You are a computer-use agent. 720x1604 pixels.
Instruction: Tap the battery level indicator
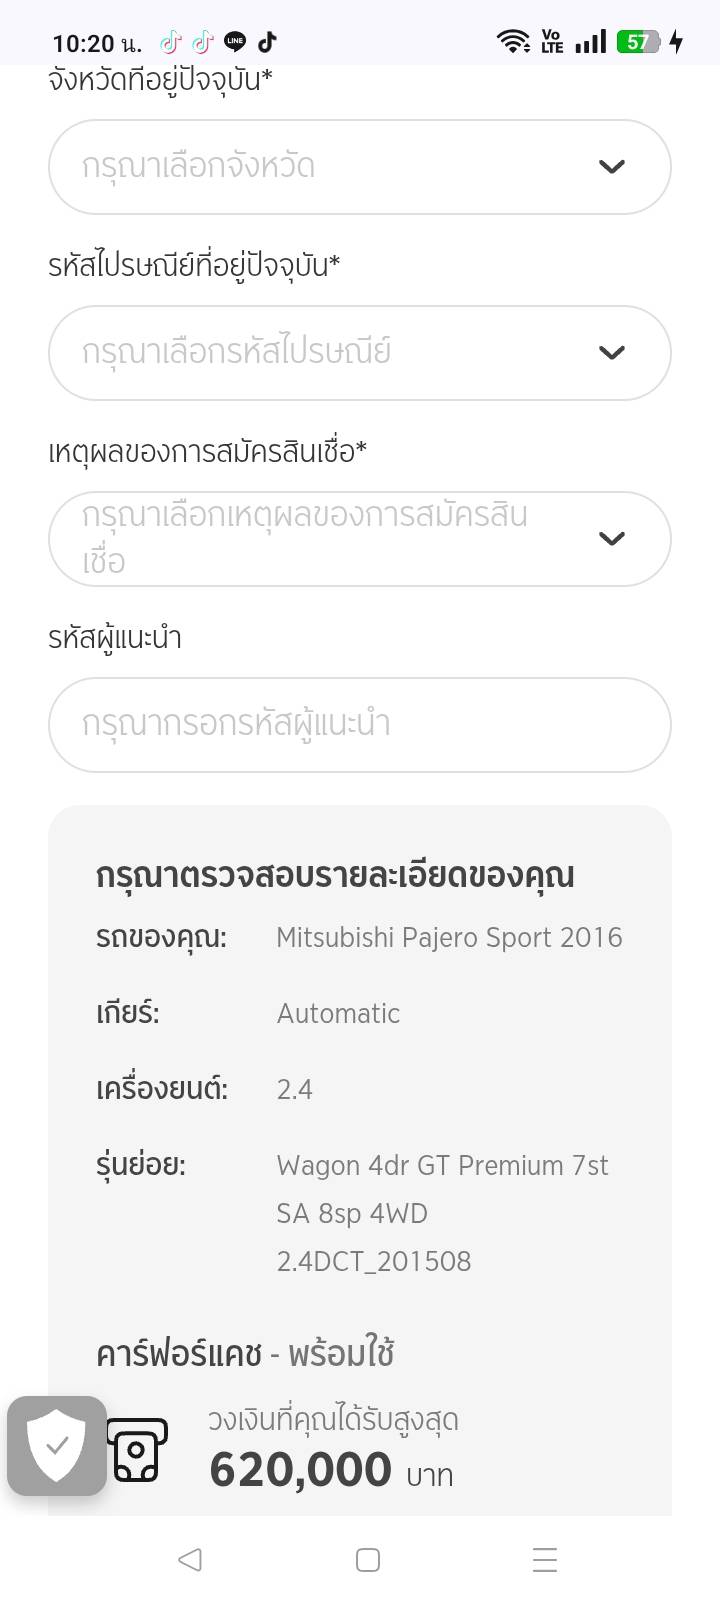point(638,42)
